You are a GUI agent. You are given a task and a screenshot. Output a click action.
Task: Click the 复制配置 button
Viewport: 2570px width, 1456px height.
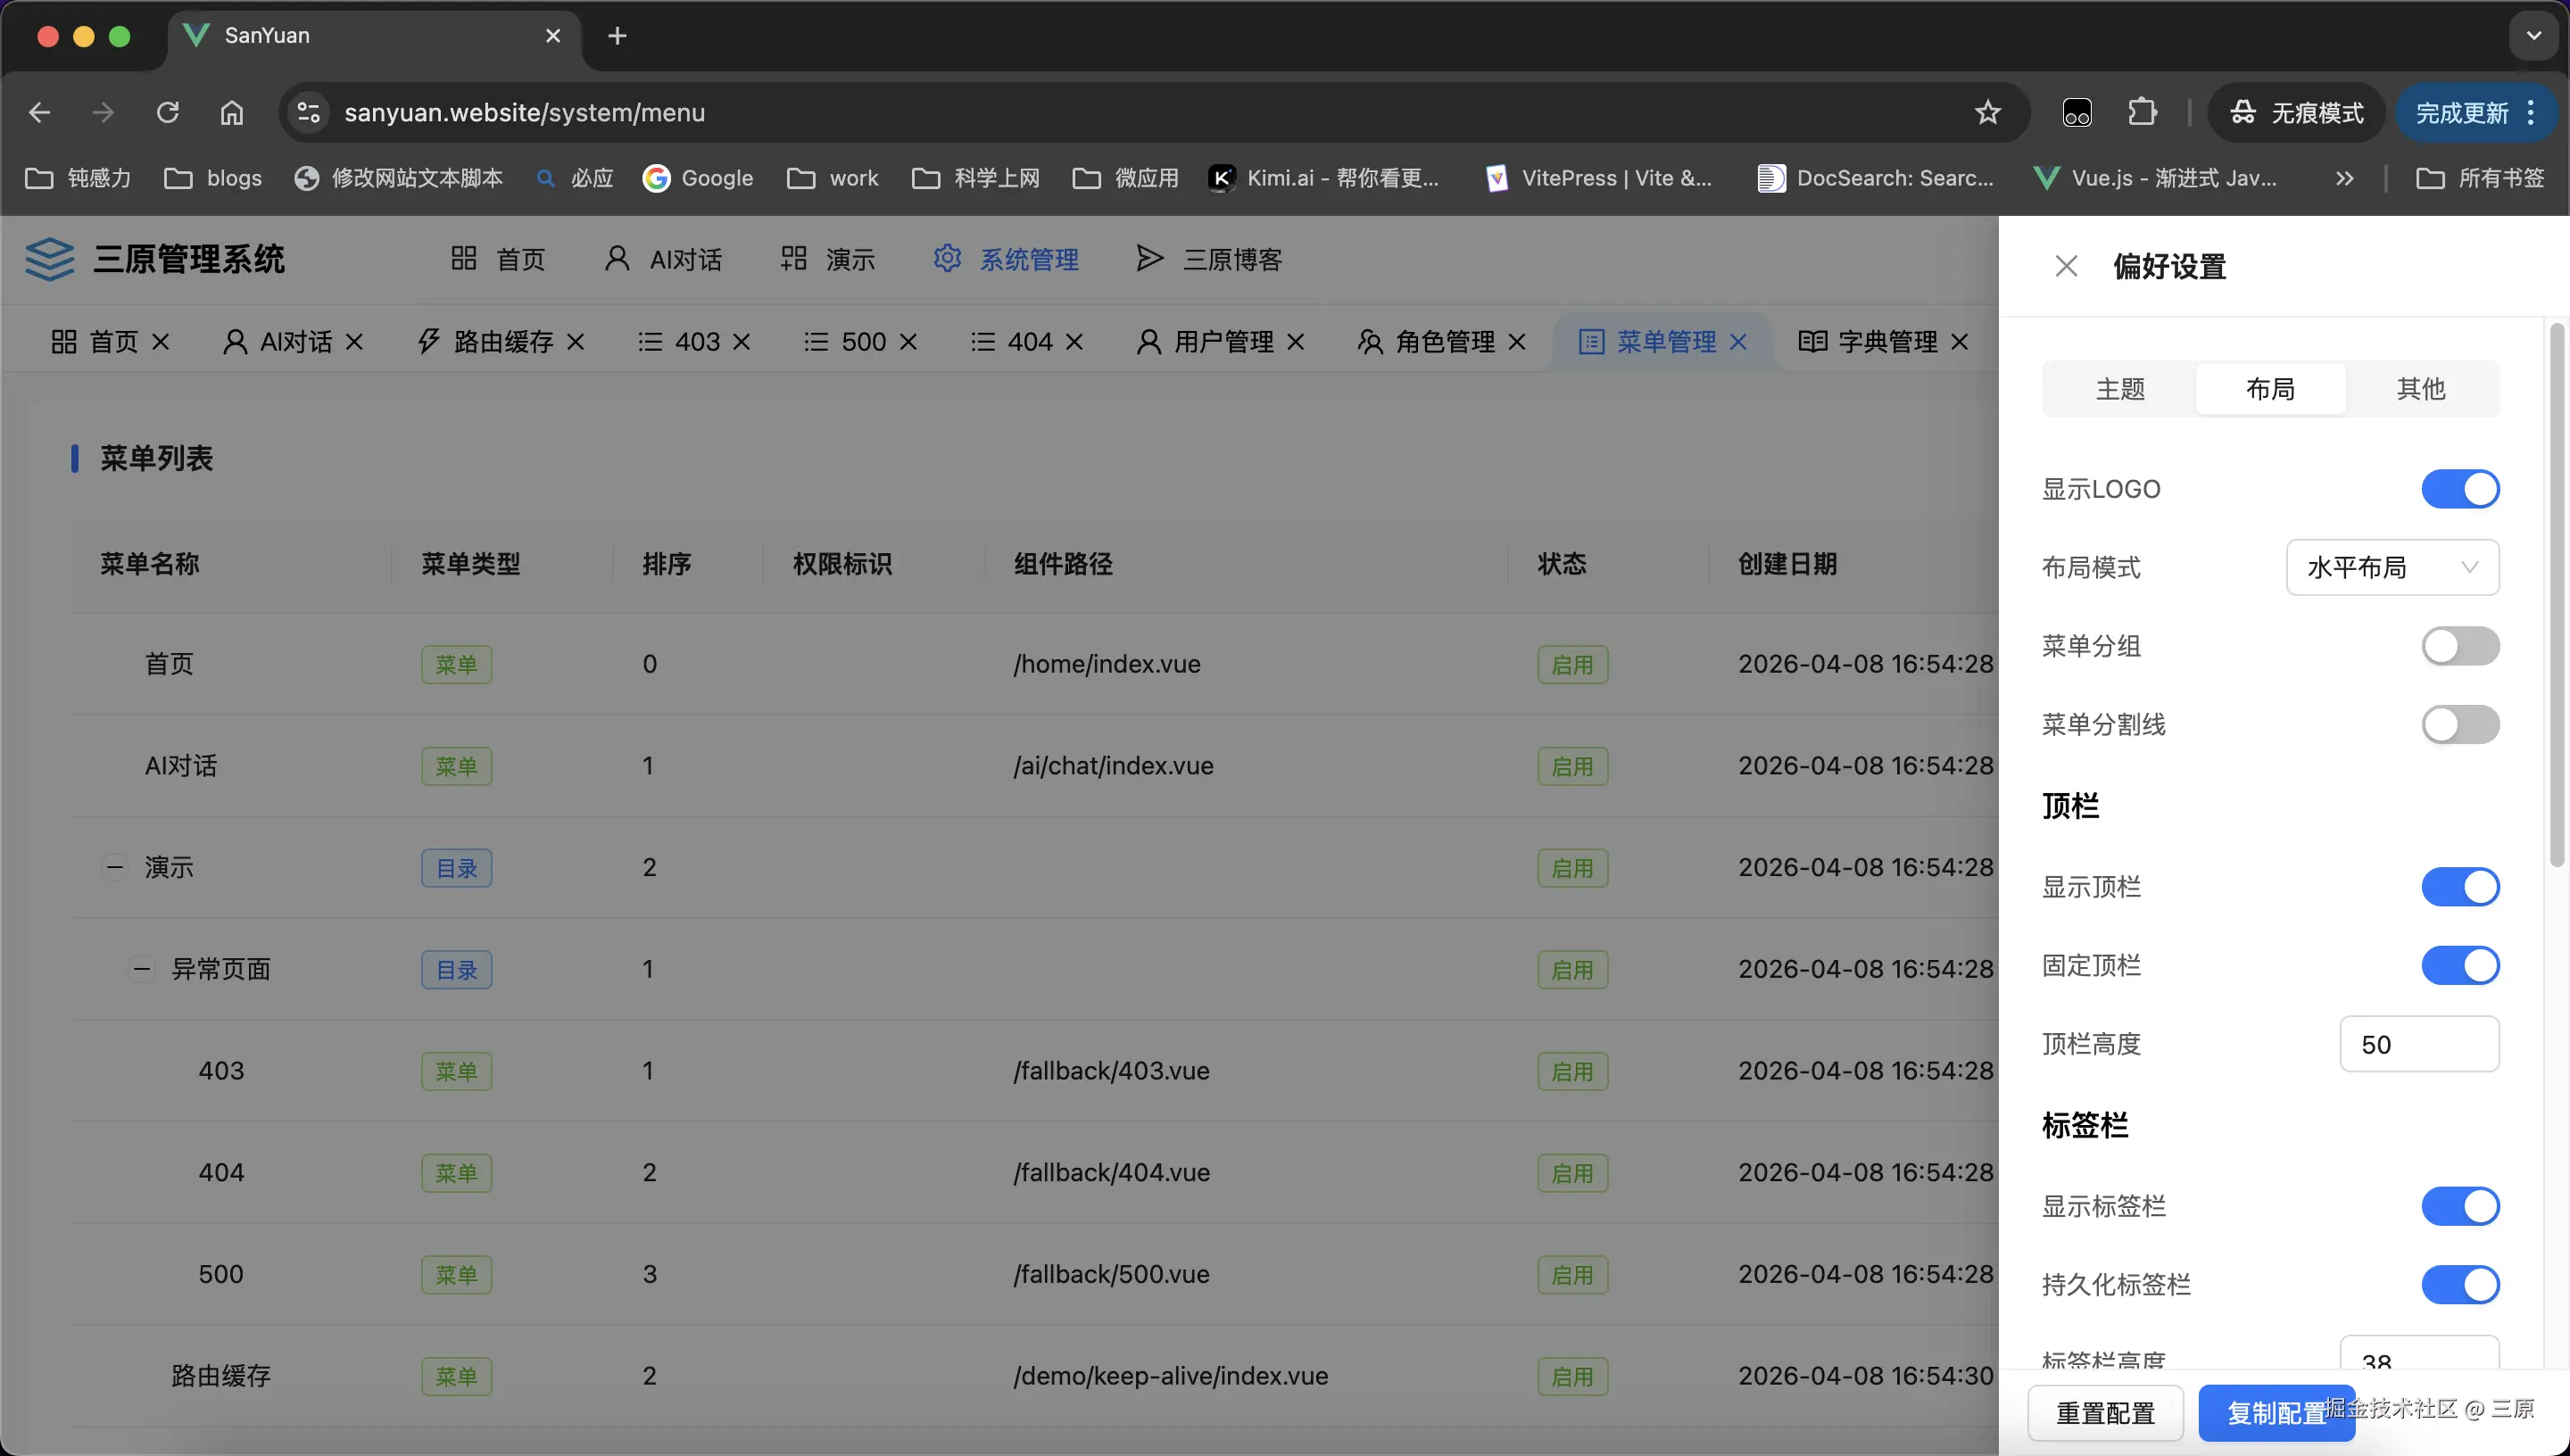pyautogui.click(x=2277, y=1412)
